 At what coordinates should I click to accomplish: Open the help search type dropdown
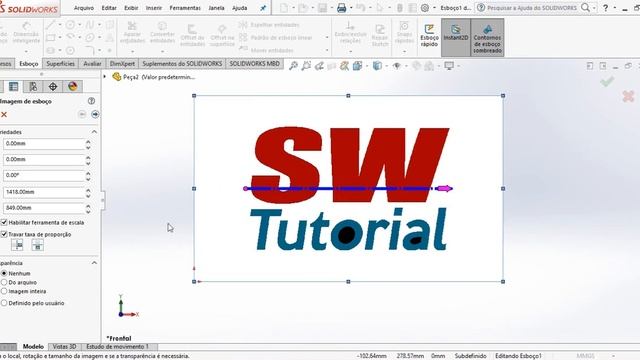(595, 8)
